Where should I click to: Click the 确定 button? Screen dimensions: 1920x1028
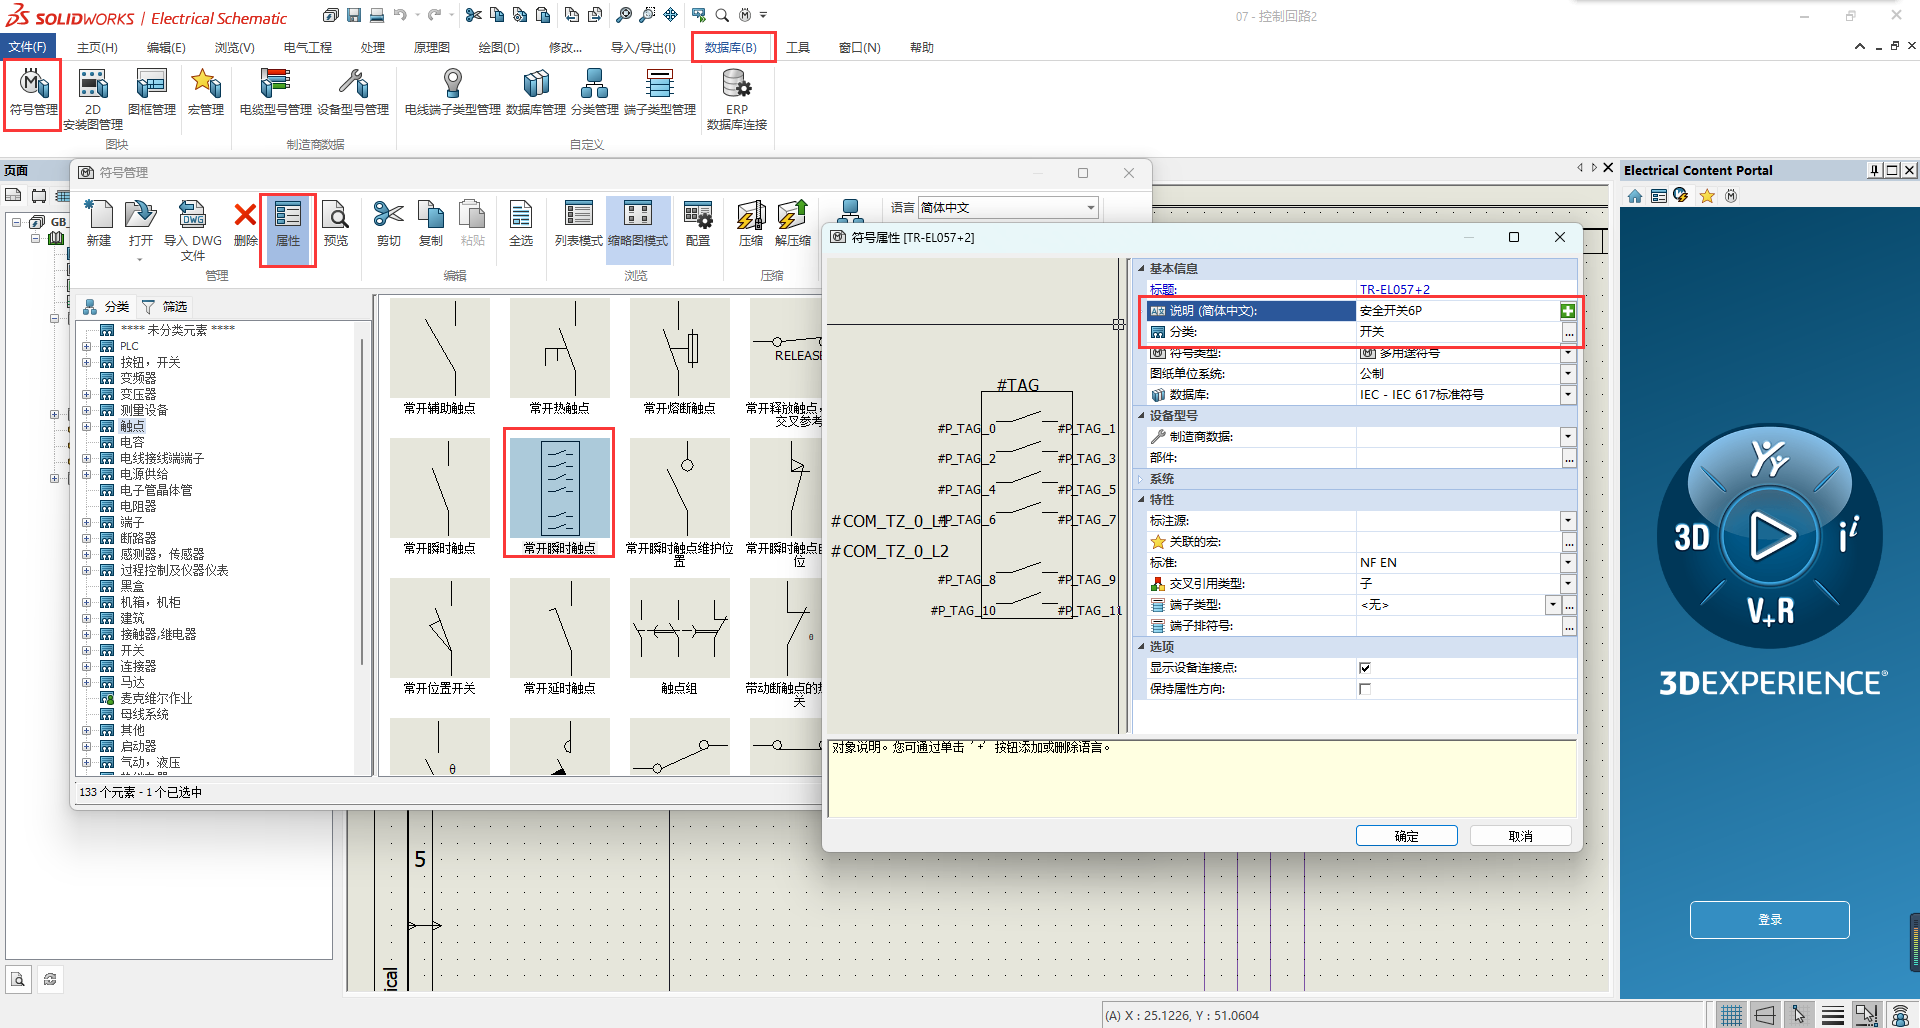pos(1406,836)
